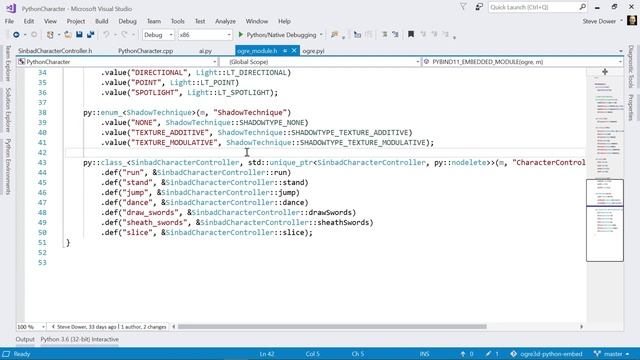This screenshot has width=640, height=360.
Task: Open the Properties side panel
Action: tap(631, 107)
